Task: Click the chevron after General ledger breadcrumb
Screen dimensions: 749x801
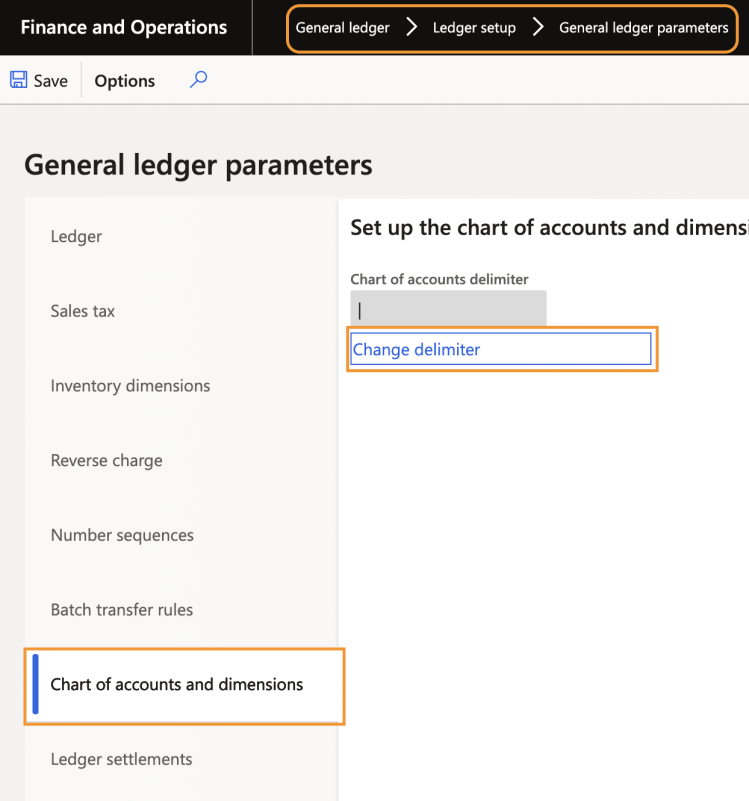Action: (x=411, y=28)
